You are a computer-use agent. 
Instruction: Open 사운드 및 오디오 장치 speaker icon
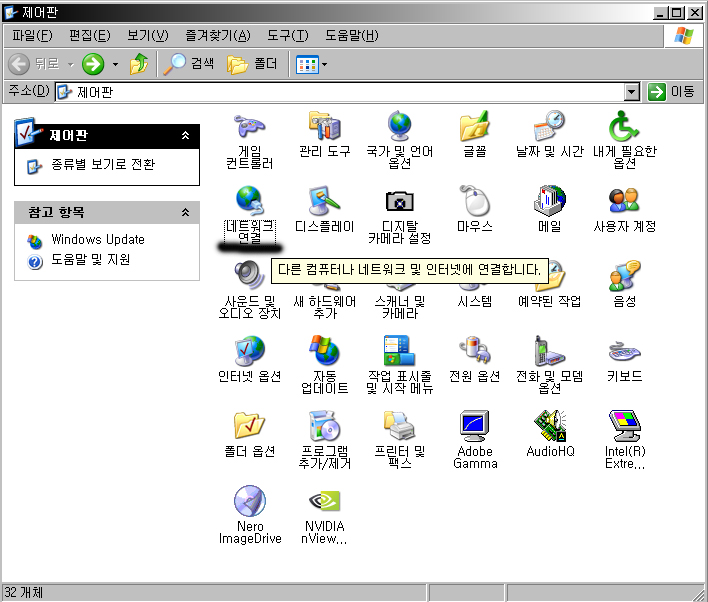tap(249, 275)
